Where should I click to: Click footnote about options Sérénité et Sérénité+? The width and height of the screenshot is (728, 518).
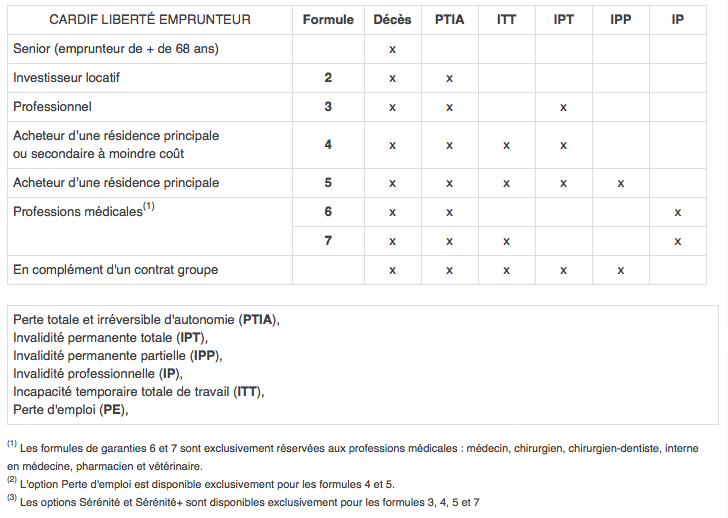click(243, 502)
